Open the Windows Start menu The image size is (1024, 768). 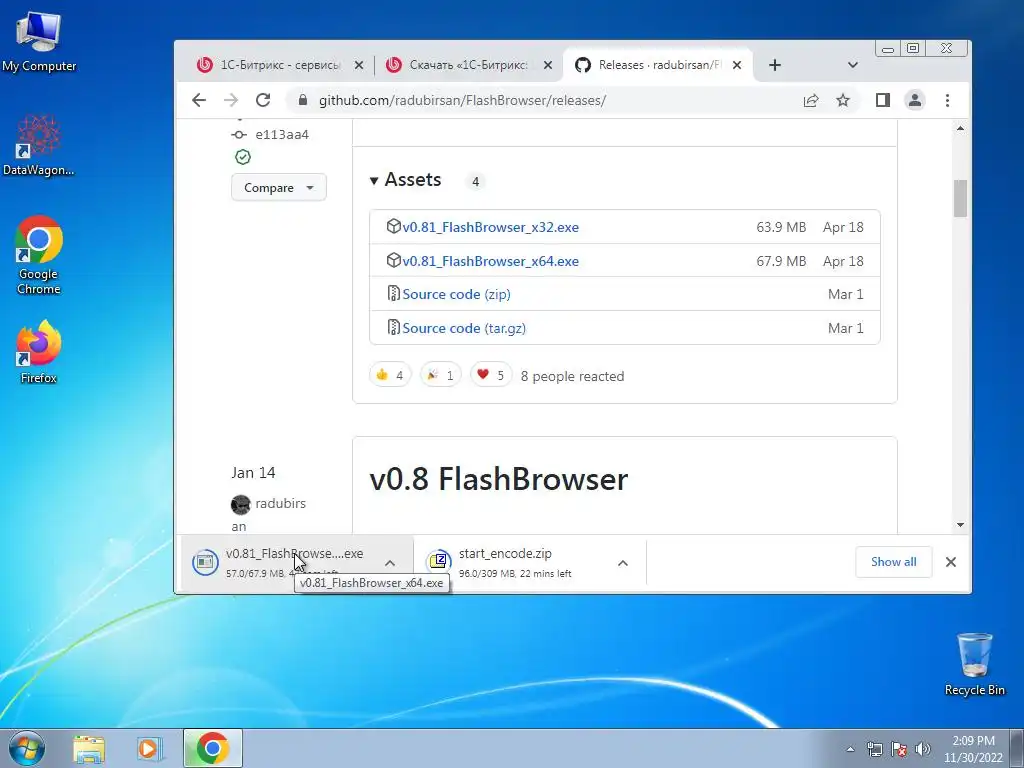pos(27,748)
